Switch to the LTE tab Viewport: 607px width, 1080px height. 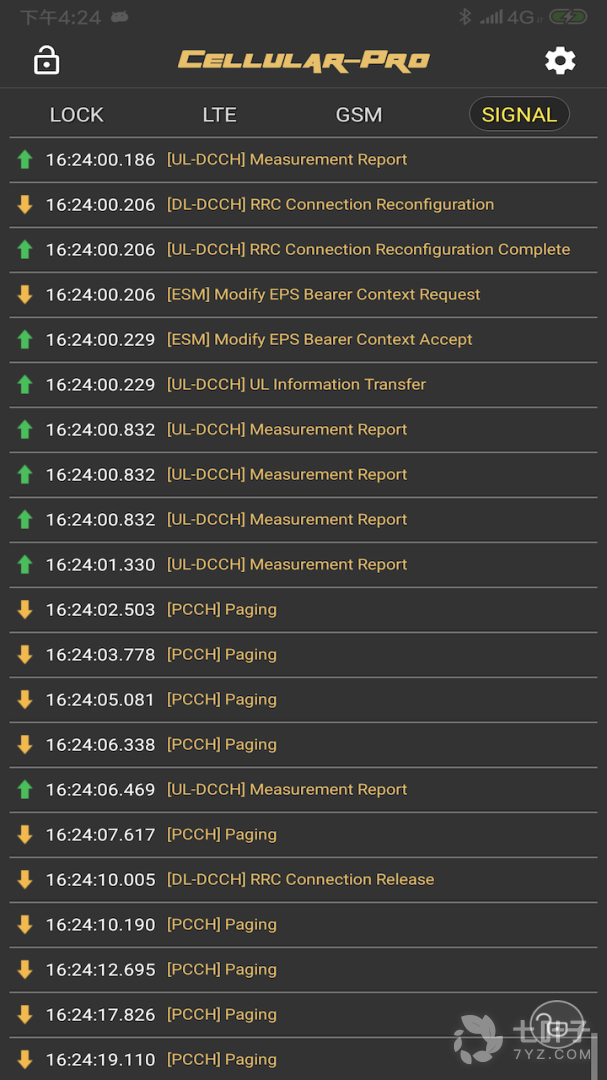point(219,115)
